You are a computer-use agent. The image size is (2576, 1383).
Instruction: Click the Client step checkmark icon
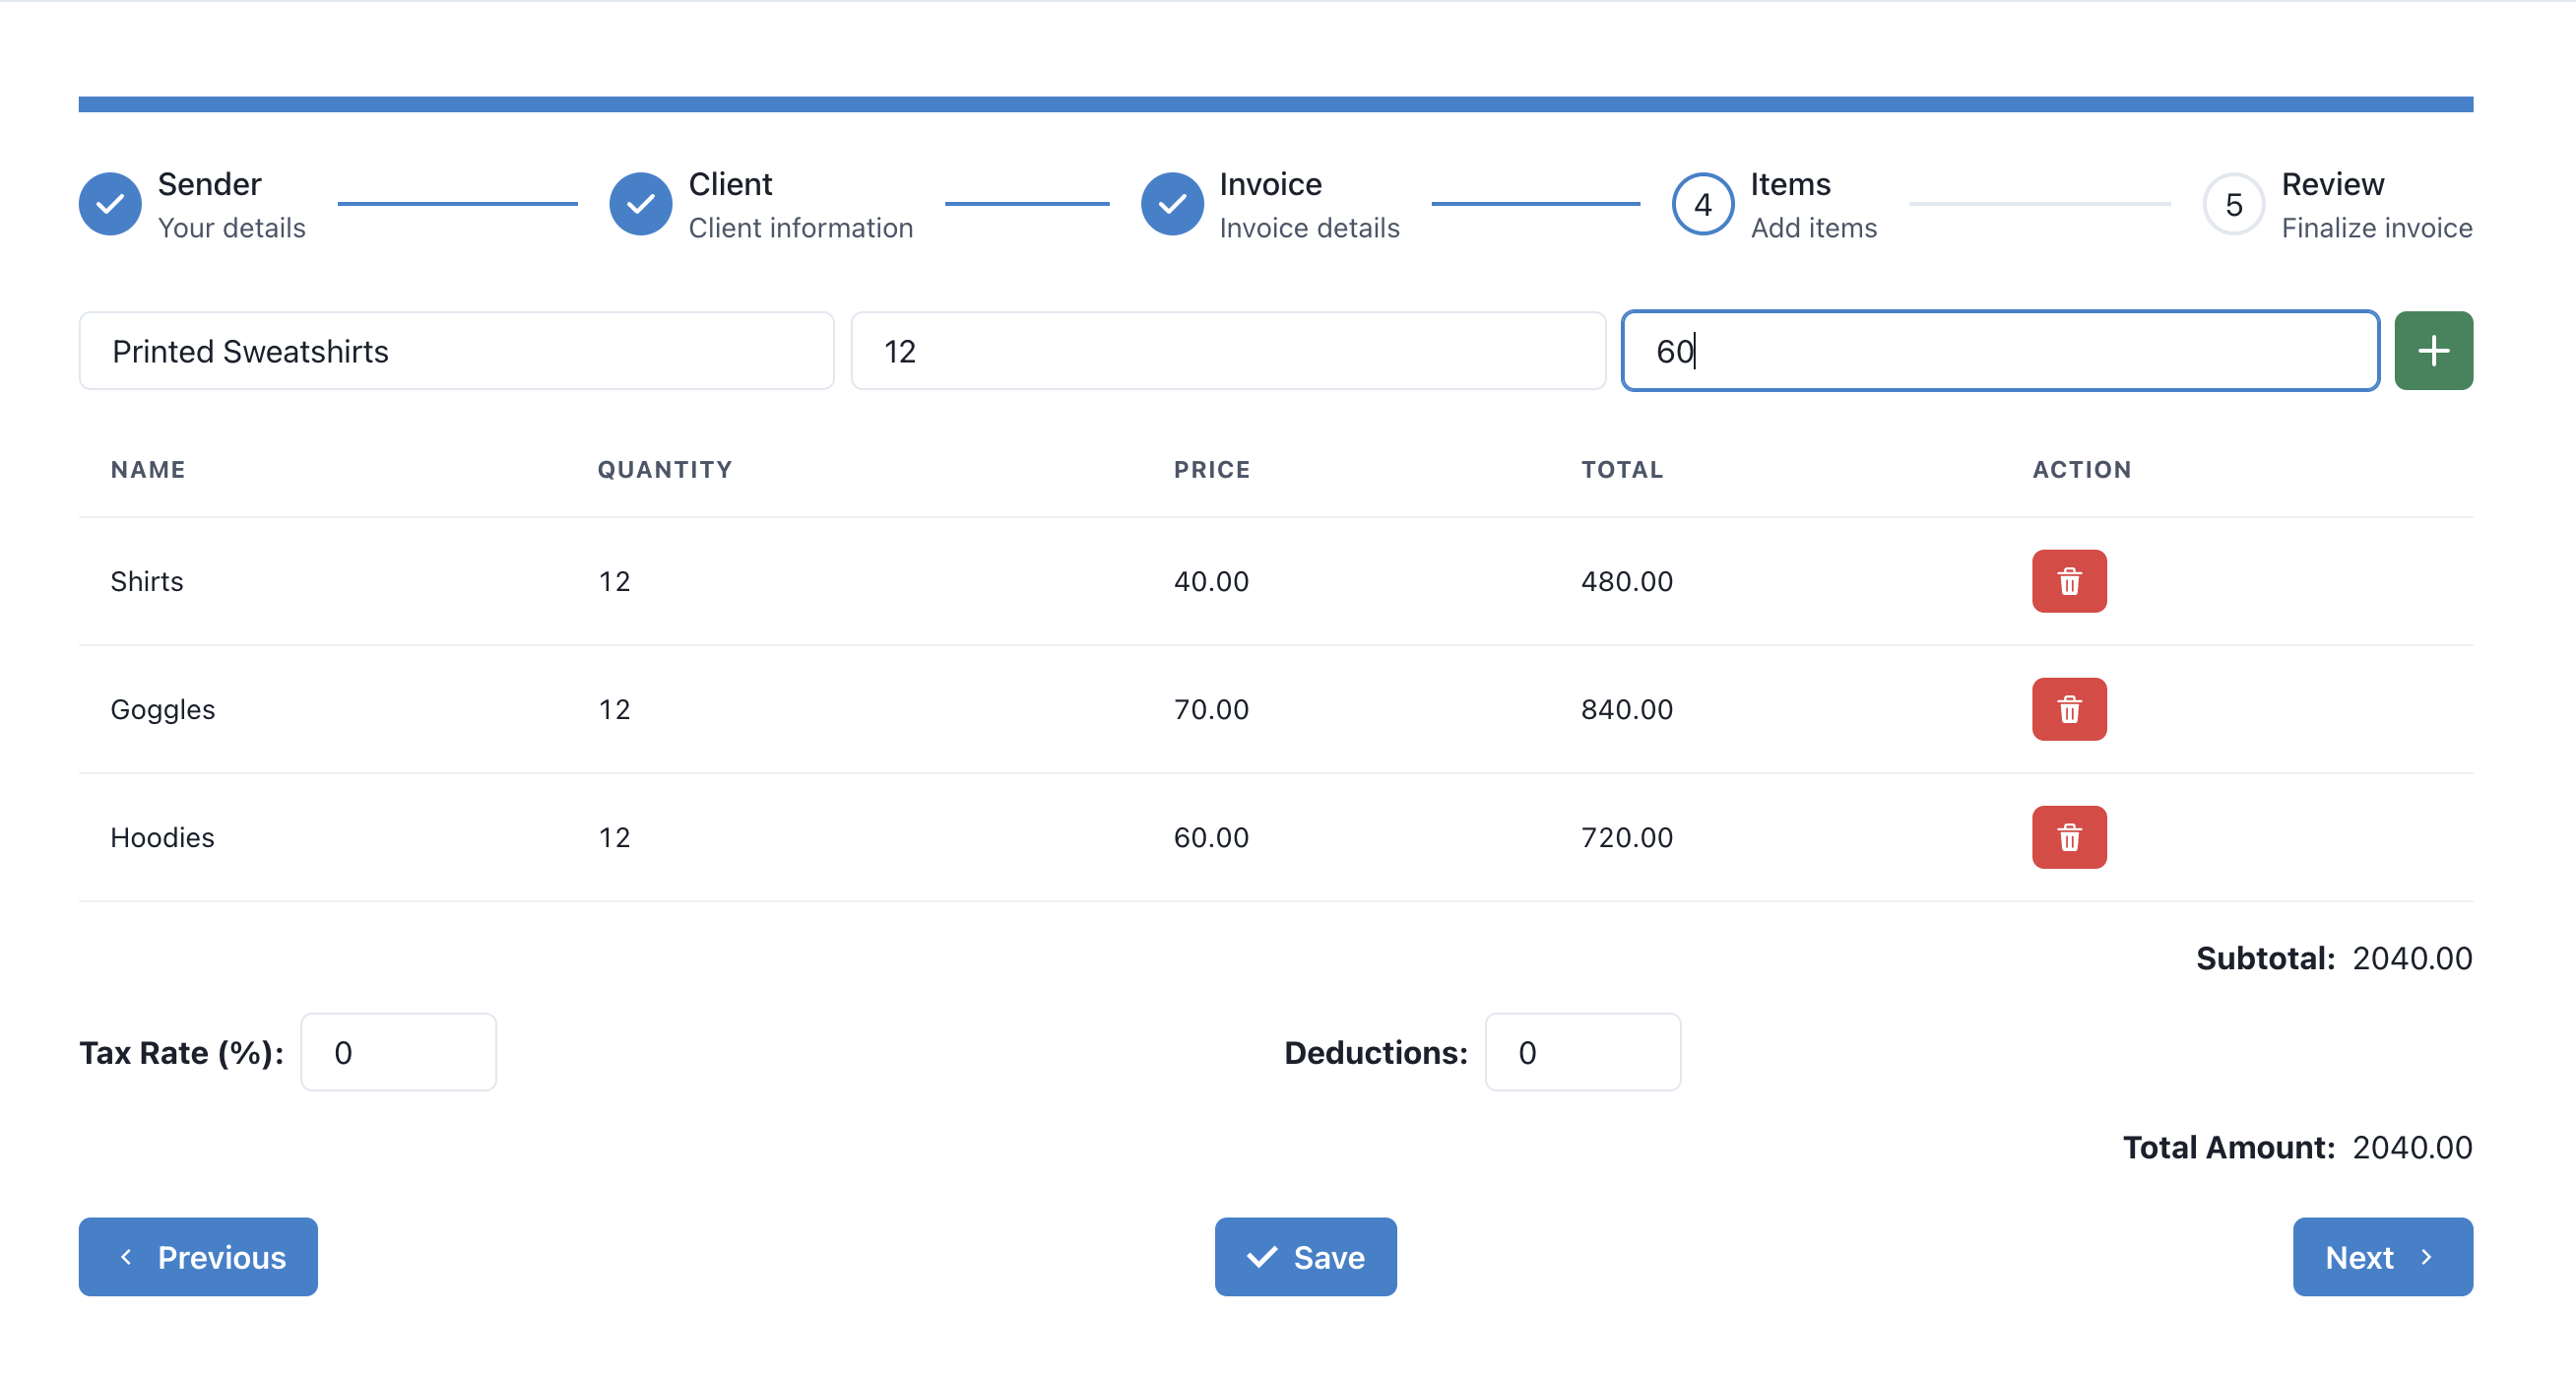640,204
